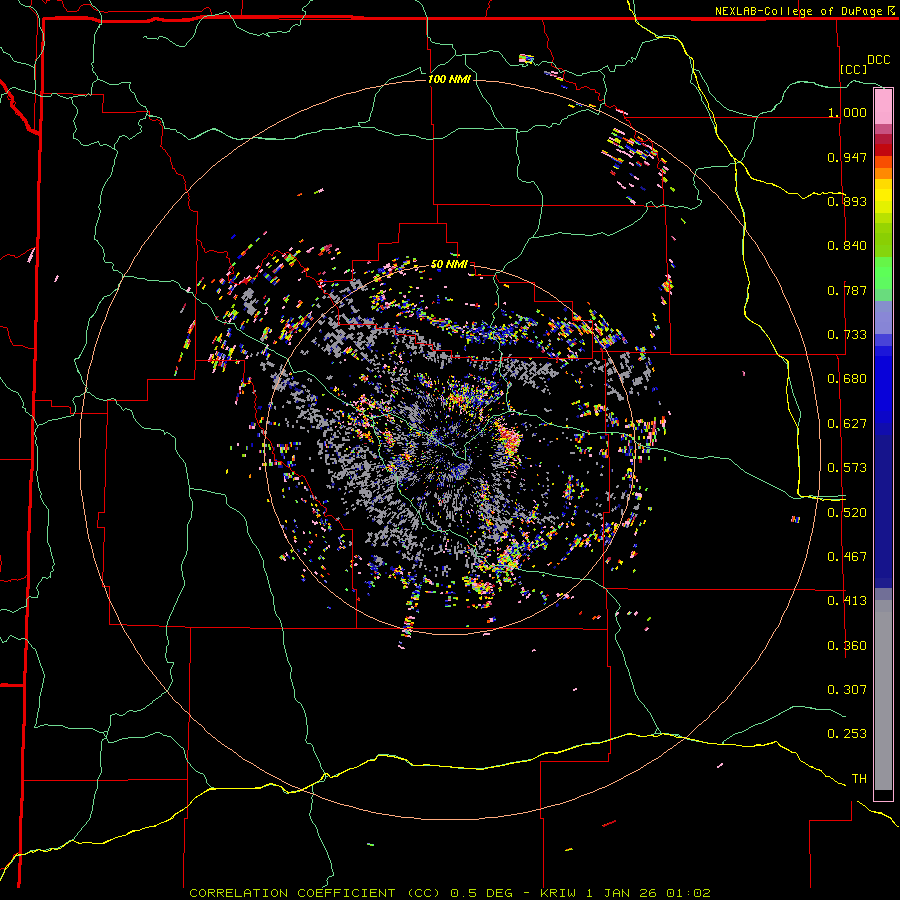900x900 pixels.
Task: Click the [CC] legend unit label
Action: (x=854, y=69)
